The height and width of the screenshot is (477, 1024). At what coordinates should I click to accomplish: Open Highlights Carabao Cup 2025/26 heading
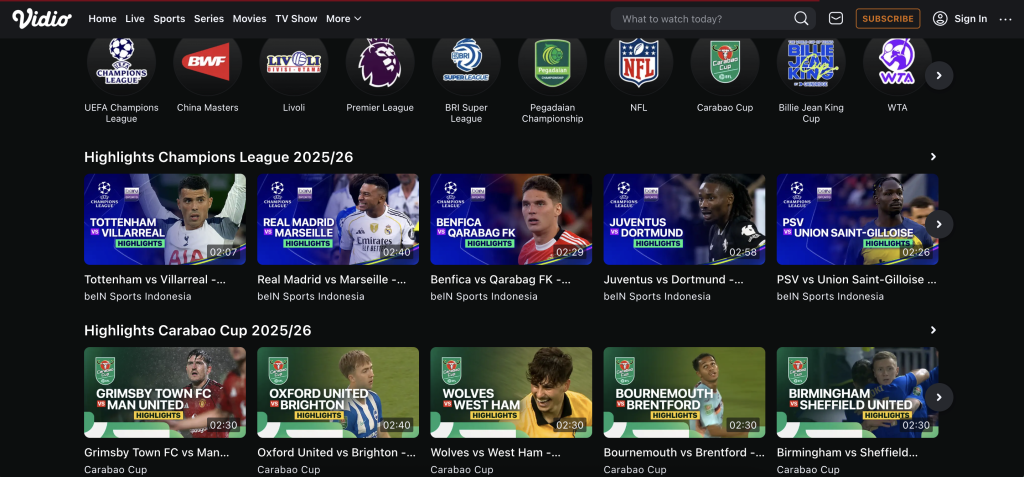198,331
